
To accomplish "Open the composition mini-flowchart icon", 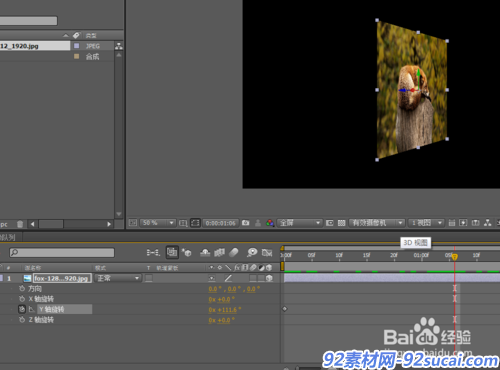I will (x=153, y=253).
